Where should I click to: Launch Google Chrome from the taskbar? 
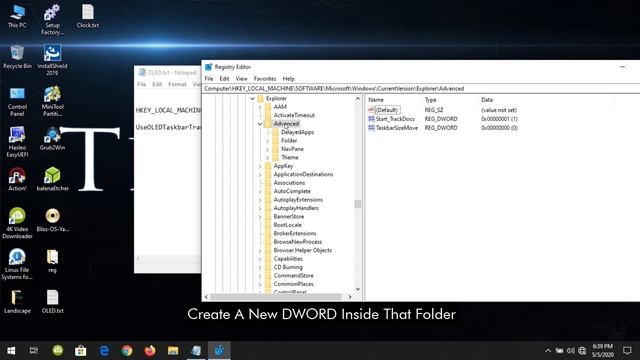(127, 351)
